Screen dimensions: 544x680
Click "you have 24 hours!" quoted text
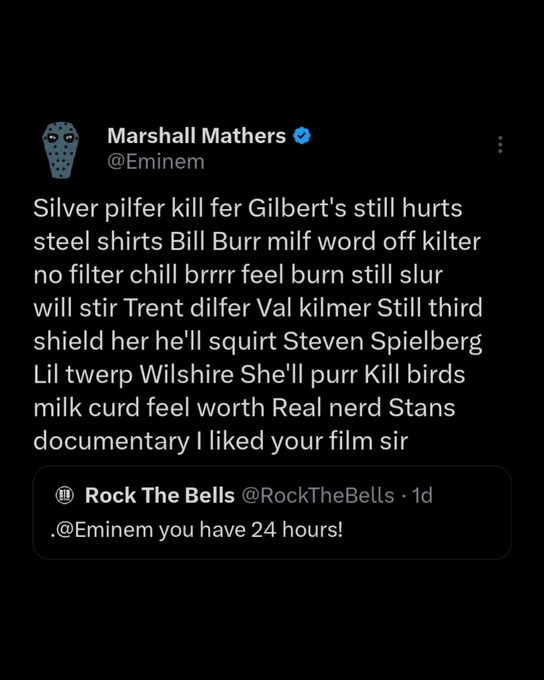tap(250, 530)
